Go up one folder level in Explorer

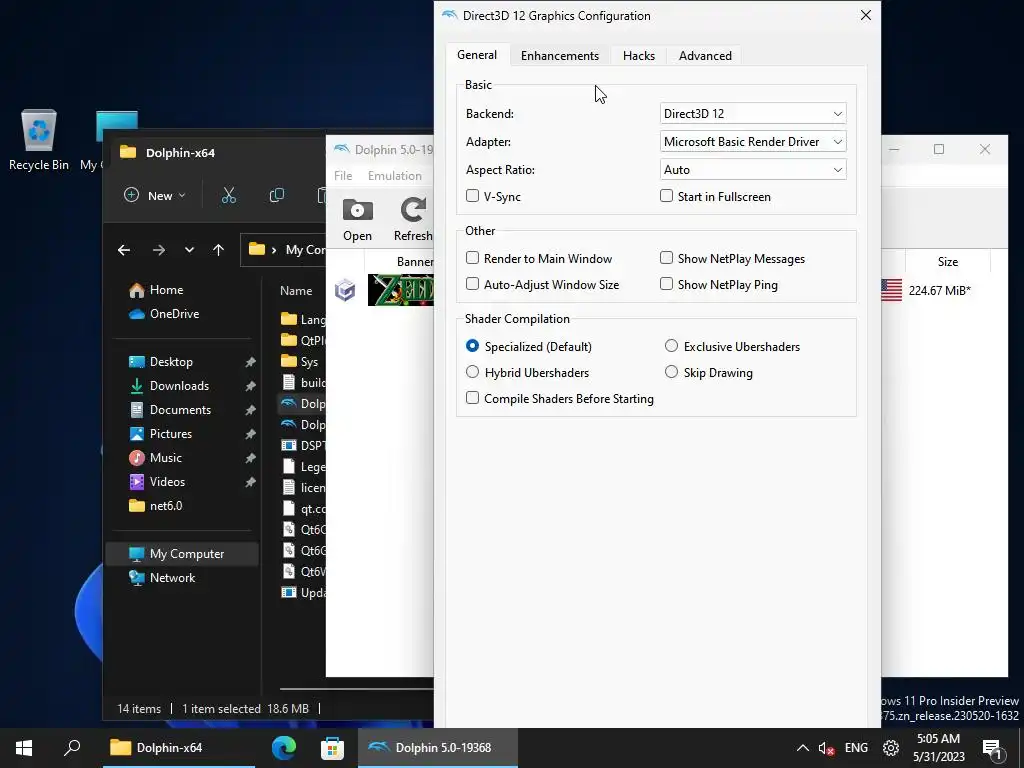(x=218, y=249)
